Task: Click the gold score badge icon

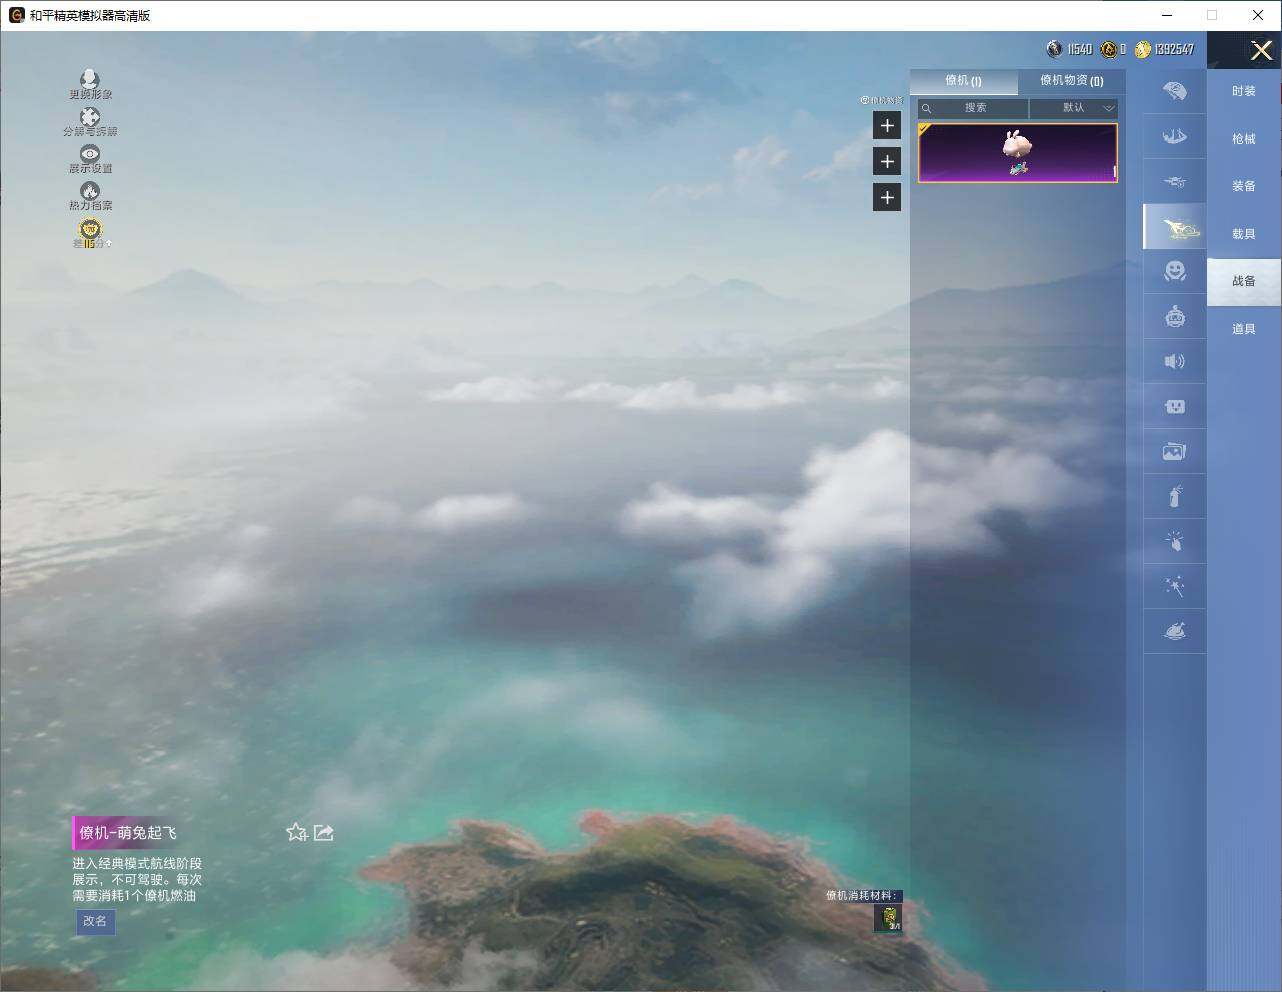Action: (91, 233)
